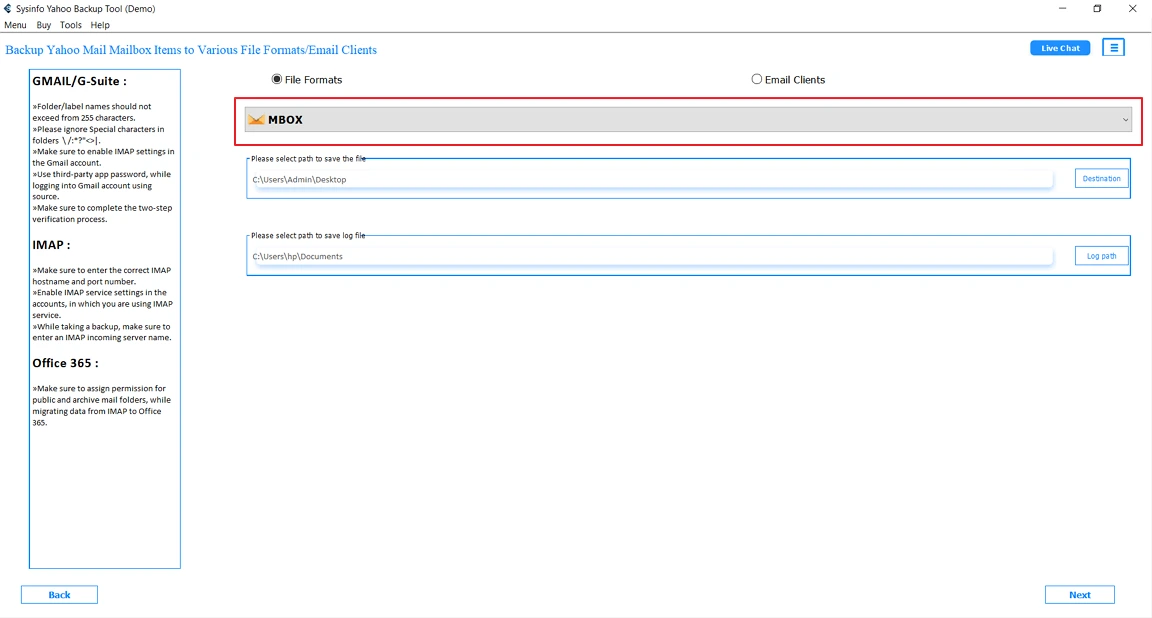Close the Sysinfo Yahoo Backup Tool
The image size is (1152, 618).
coord(1132,9)
